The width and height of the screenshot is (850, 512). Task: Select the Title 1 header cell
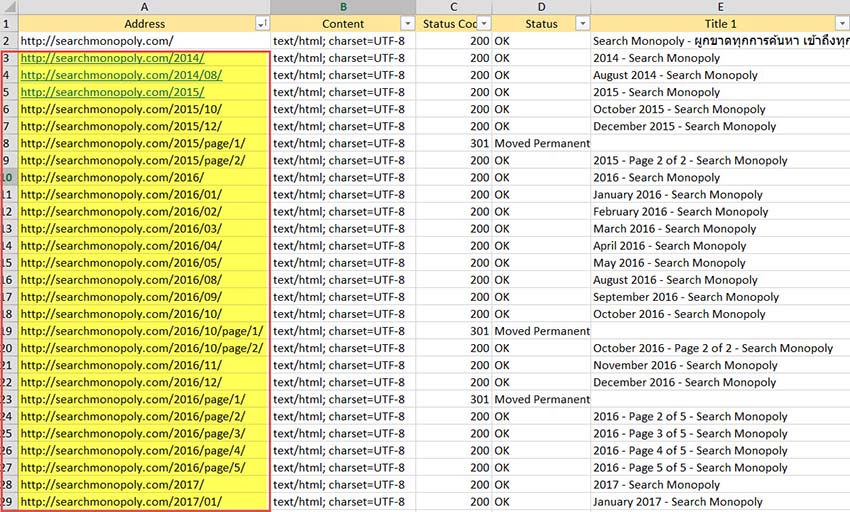[x=720, y=23]
